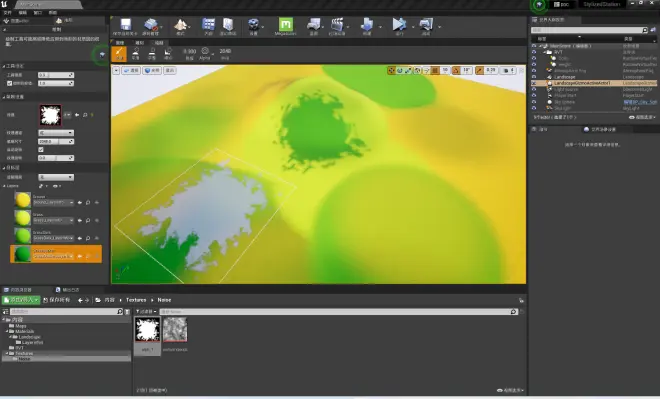
Task: Select the translate gizmo viewport icon
Action: 391,70
